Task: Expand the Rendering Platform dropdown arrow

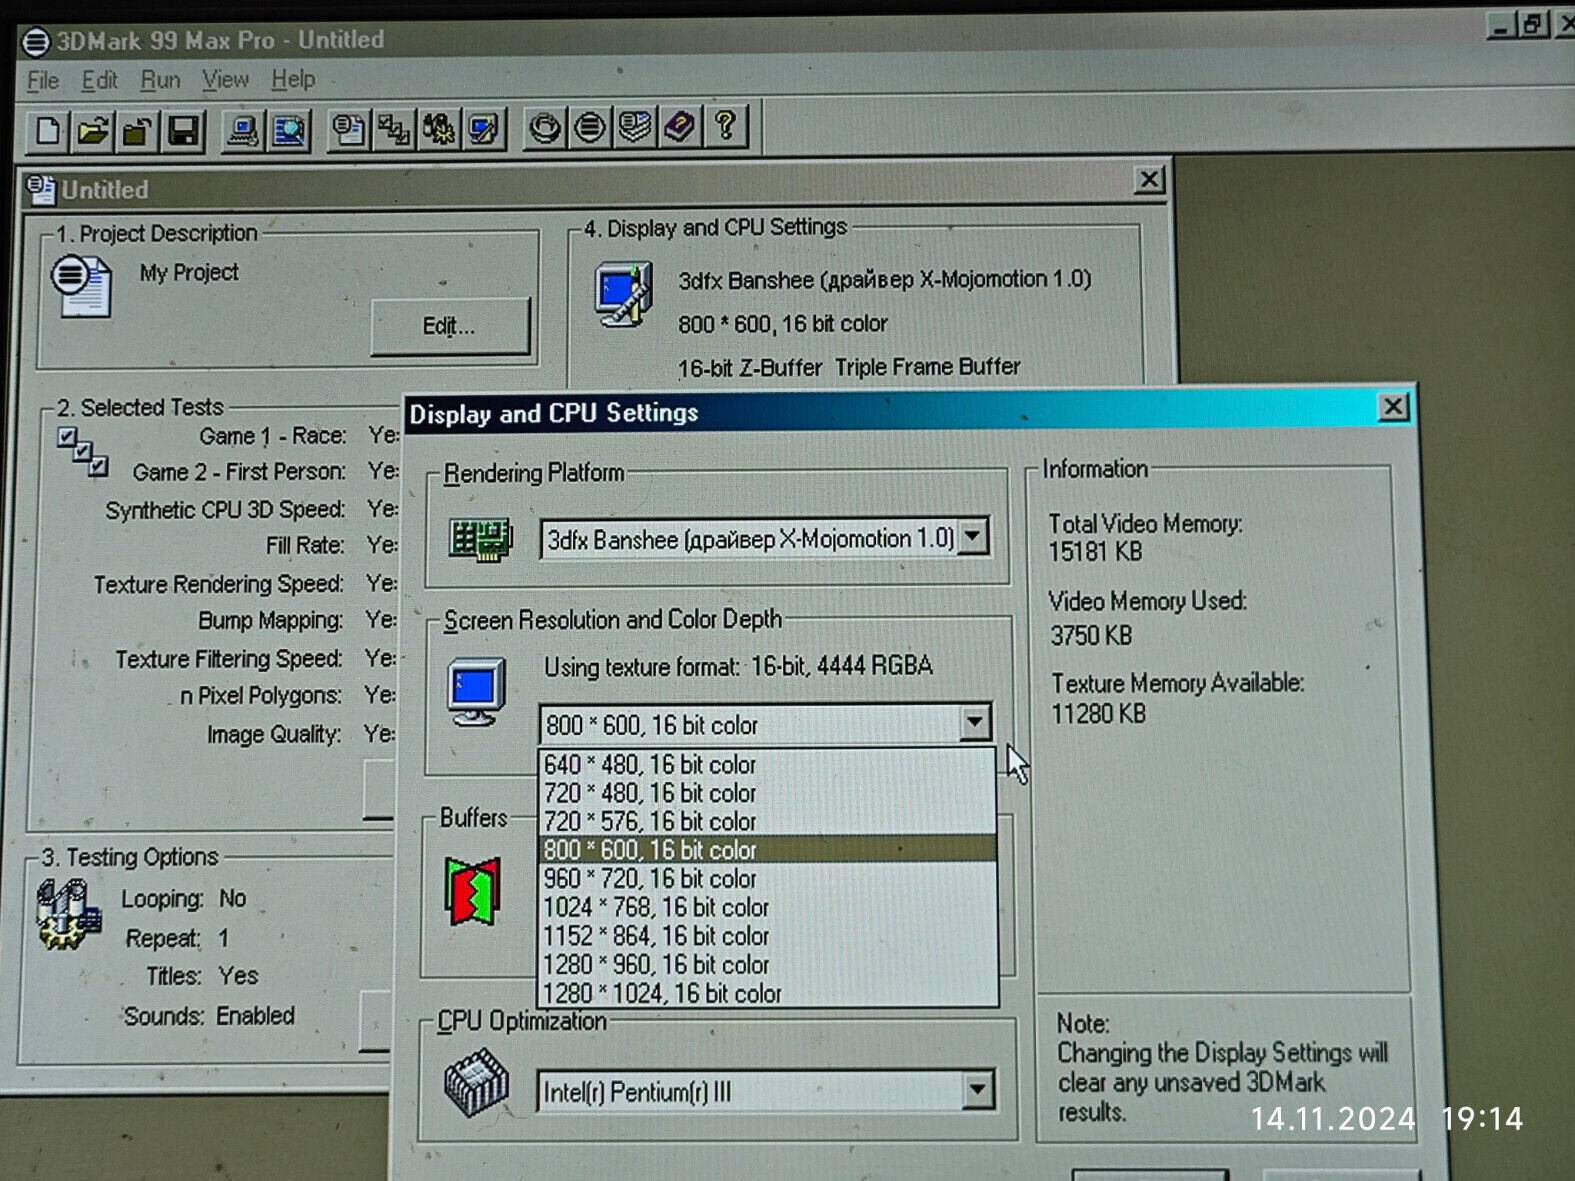Action: click(972, 537)
